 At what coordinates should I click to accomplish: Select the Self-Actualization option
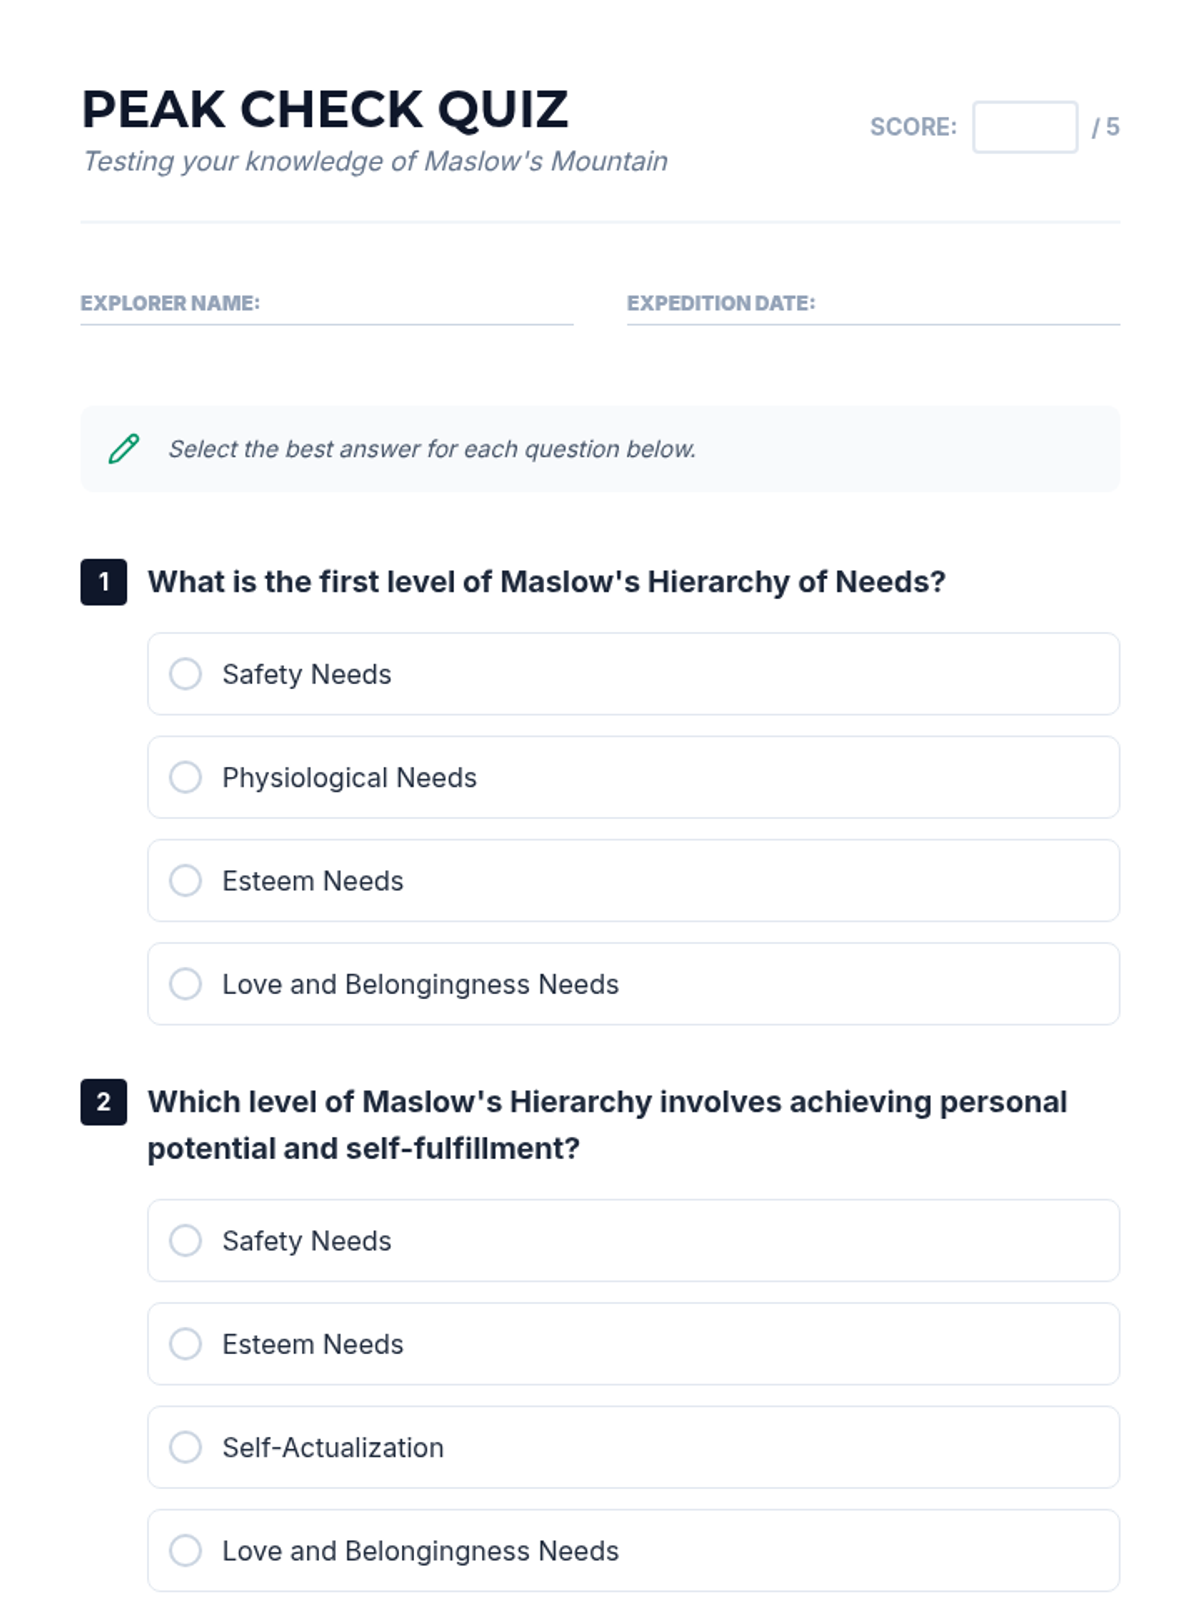[186, 1447]
